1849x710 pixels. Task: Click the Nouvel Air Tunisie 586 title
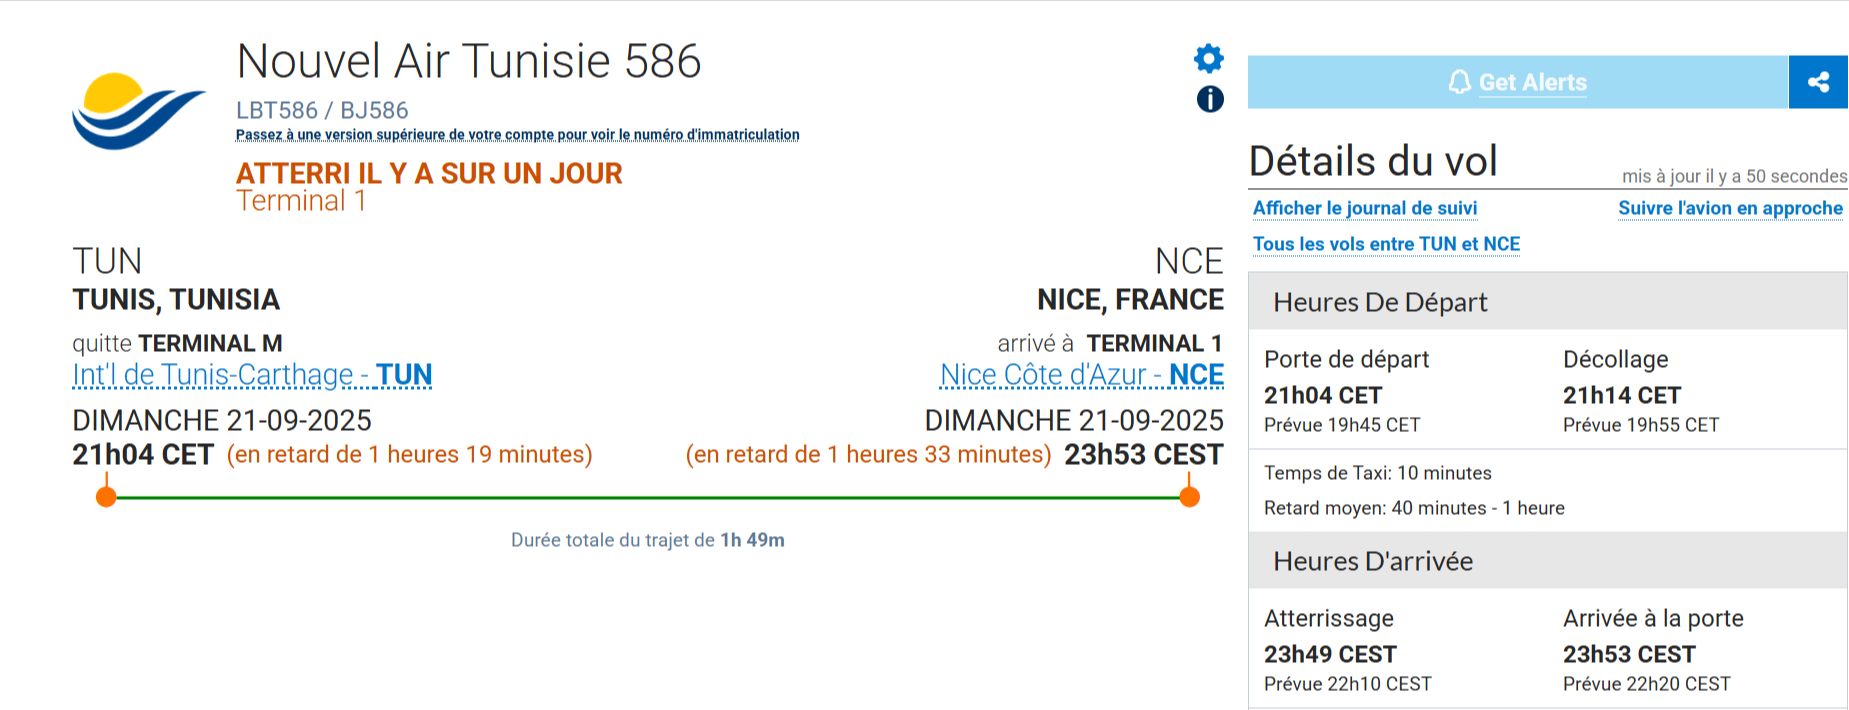coord(468,61)
